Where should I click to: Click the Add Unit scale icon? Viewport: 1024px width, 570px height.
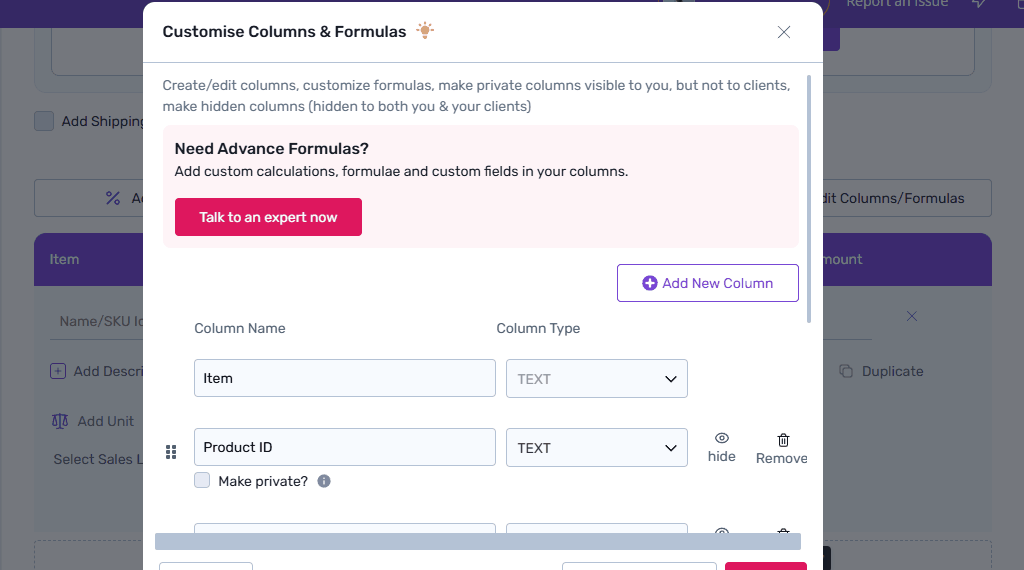tap(59, 421)
